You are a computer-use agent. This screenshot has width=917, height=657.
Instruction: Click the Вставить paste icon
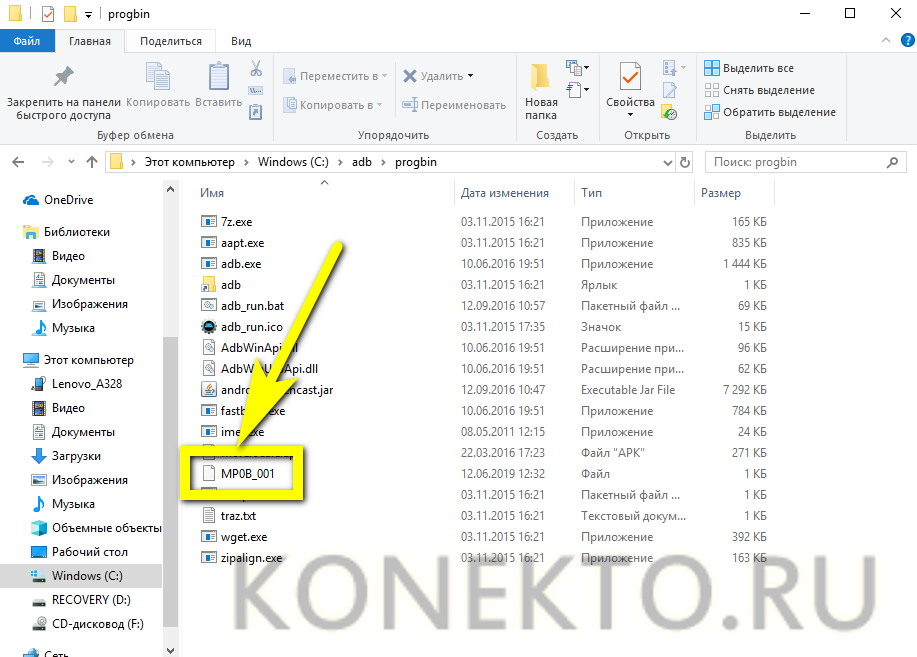tap(218, 79)
